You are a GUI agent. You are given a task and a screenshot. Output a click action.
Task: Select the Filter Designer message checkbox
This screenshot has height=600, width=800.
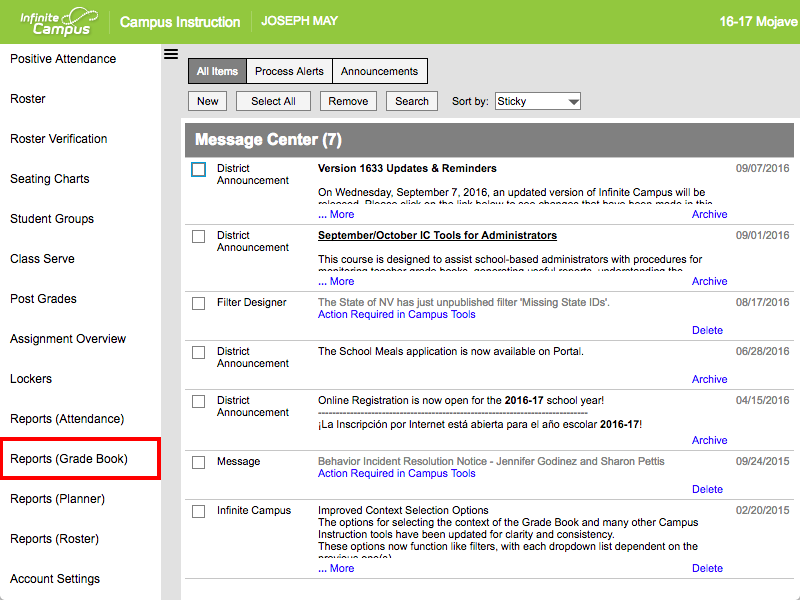(x=198, y=304)
